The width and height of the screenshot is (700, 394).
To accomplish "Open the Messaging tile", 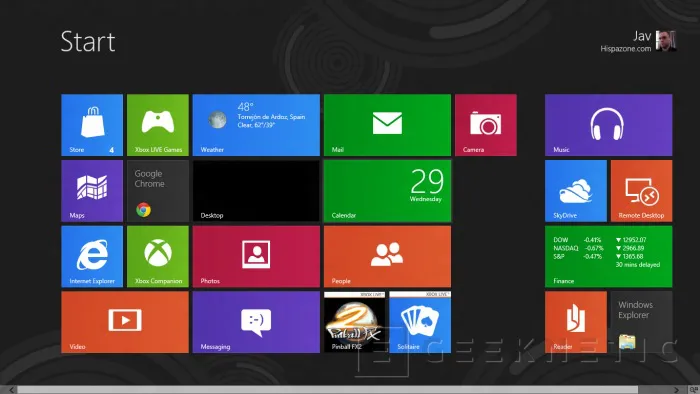I will pos(256,322).
